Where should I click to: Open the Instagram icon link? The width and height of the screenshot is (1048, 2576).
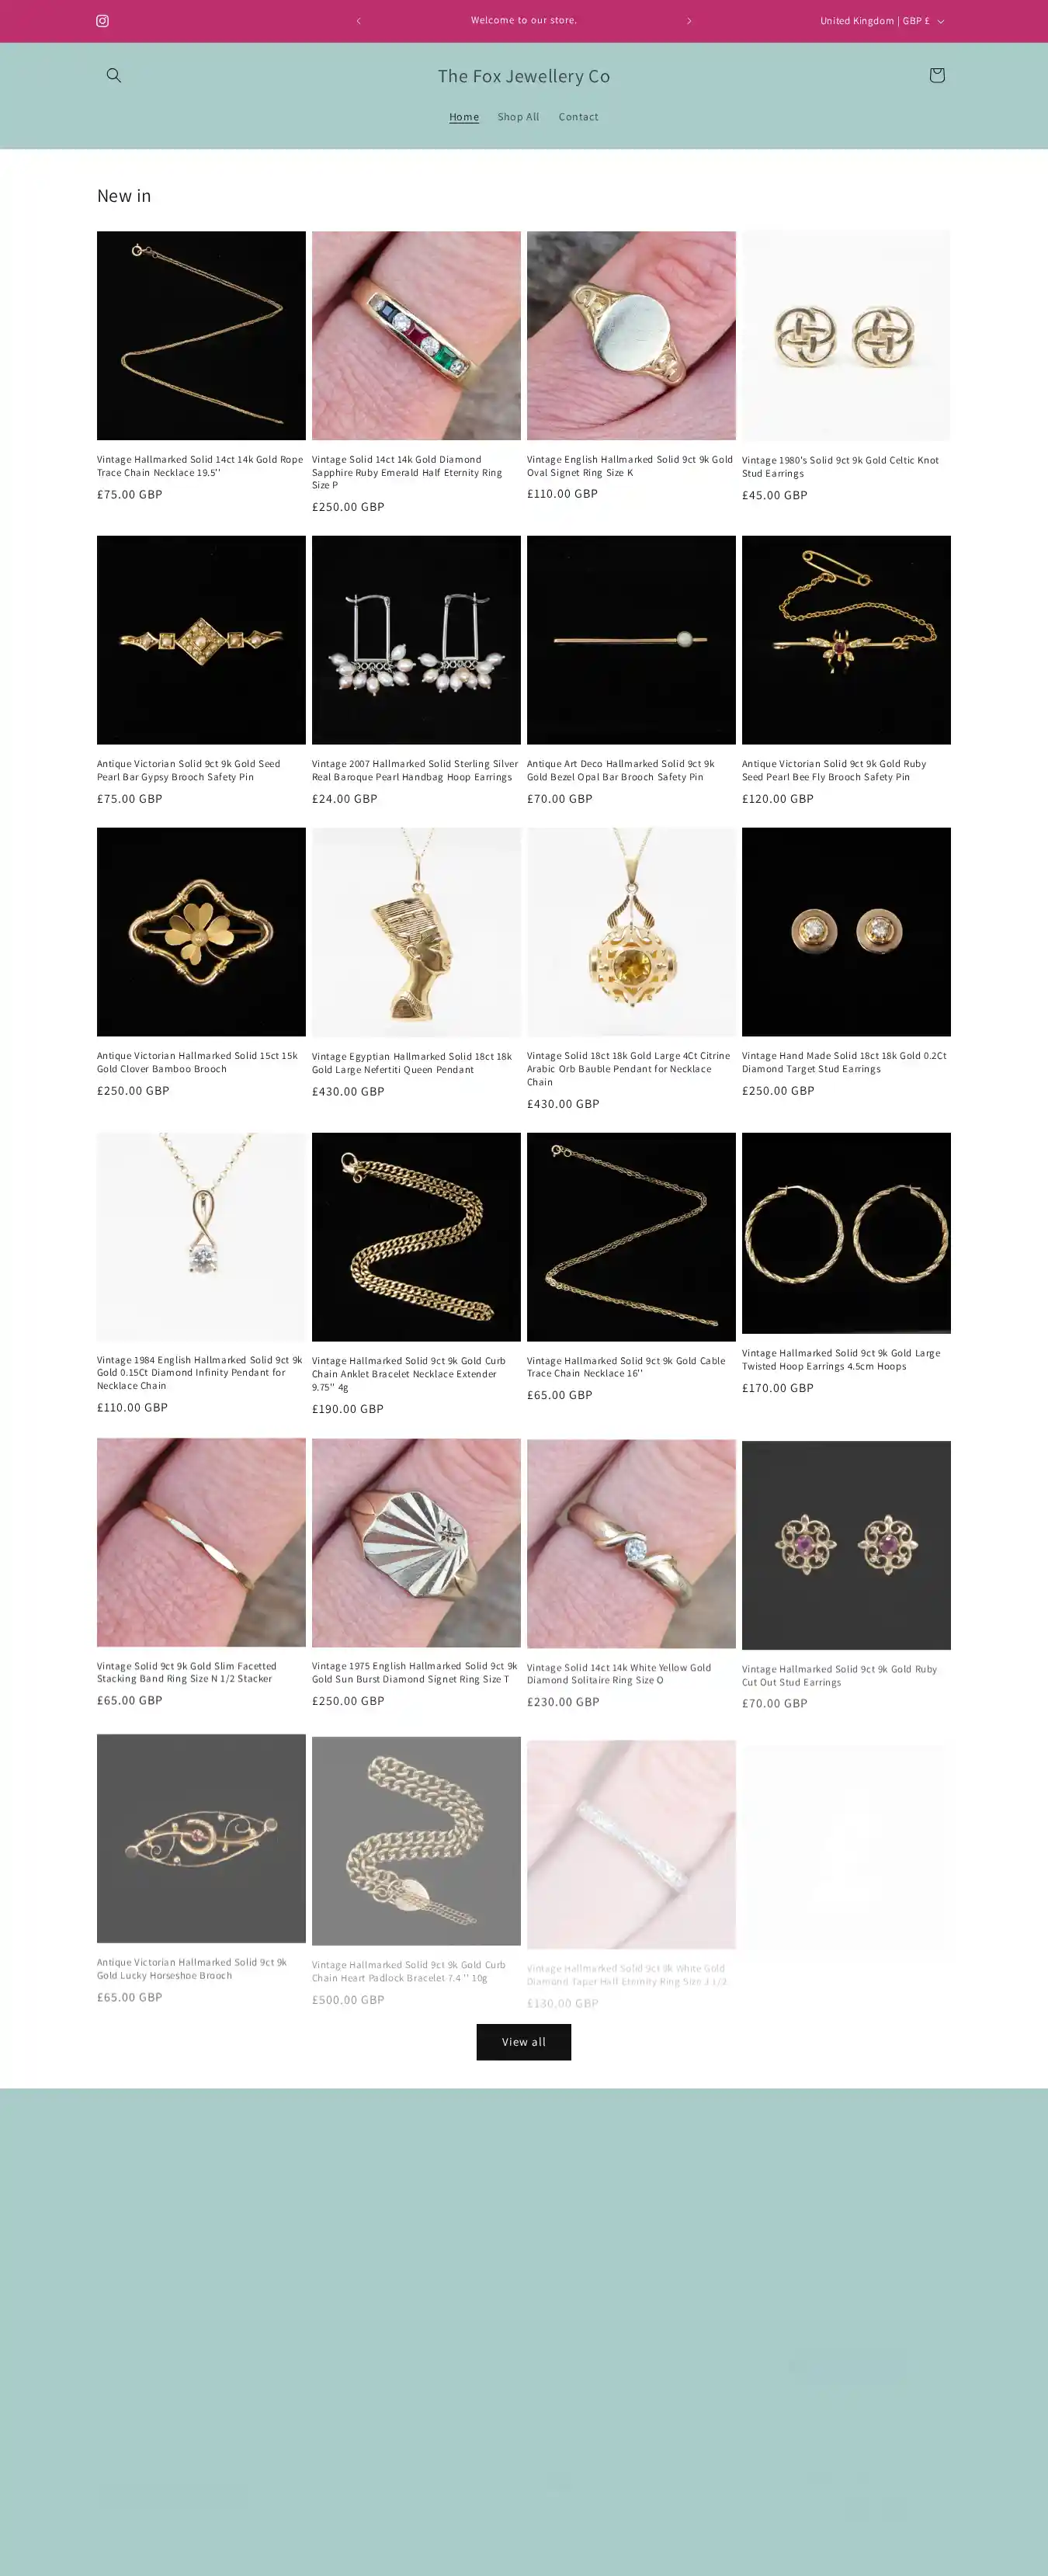(102, 21)
